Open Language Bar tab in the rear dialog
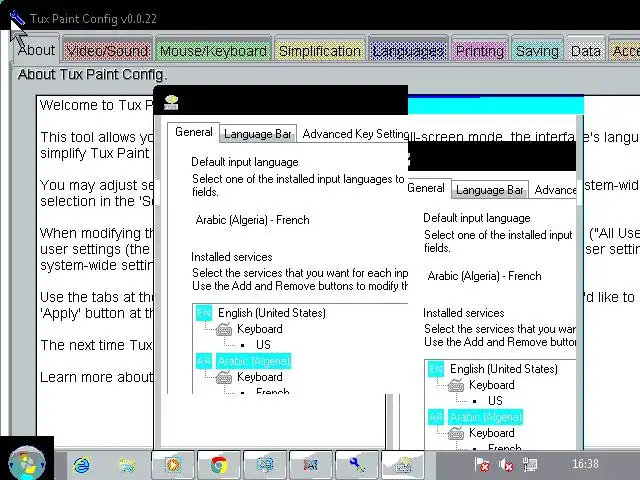The height and width of the screenshot is (480, 640). 489,190
